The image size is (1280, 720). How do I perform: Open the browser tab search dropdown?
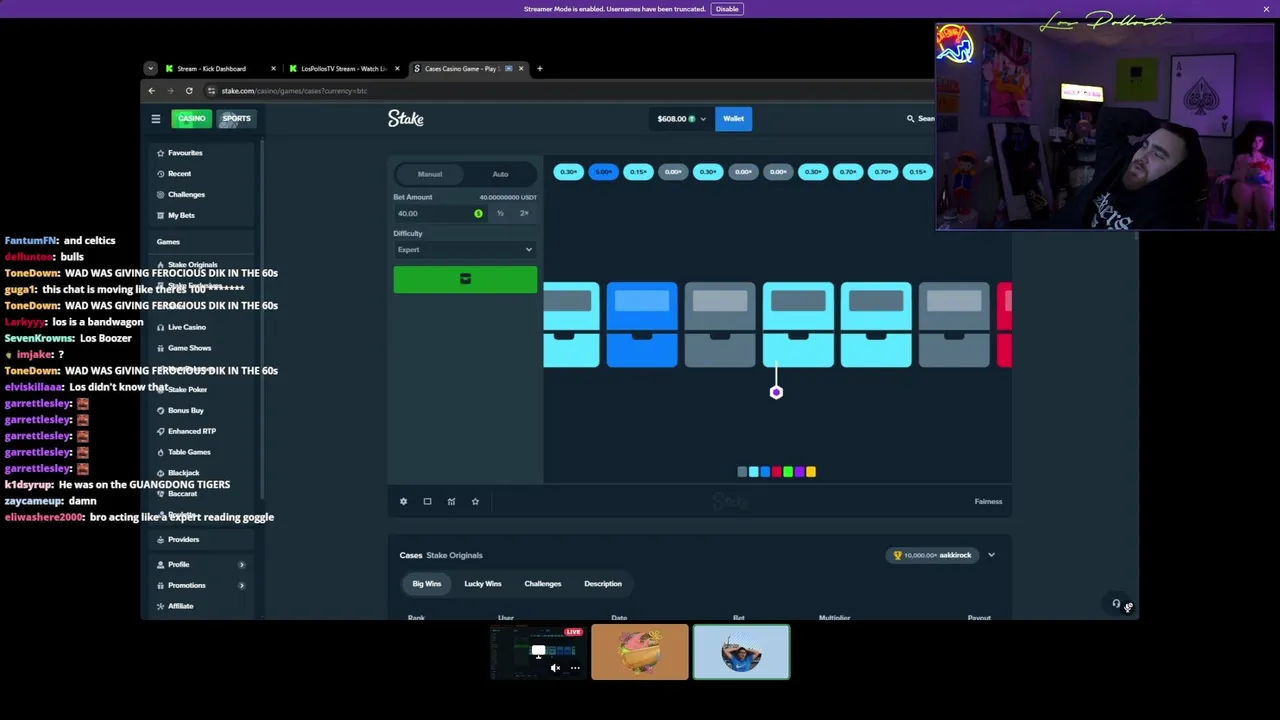(150, 69)
